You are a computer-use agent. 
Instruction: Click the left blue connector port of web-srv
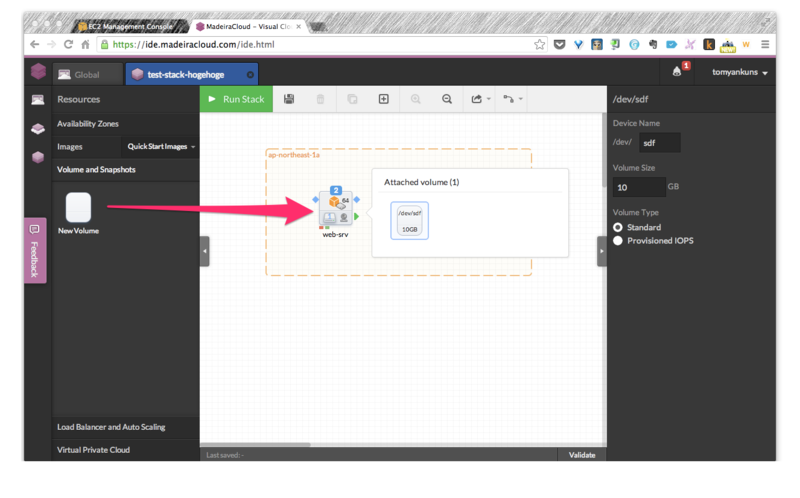(x=315, y=200)
